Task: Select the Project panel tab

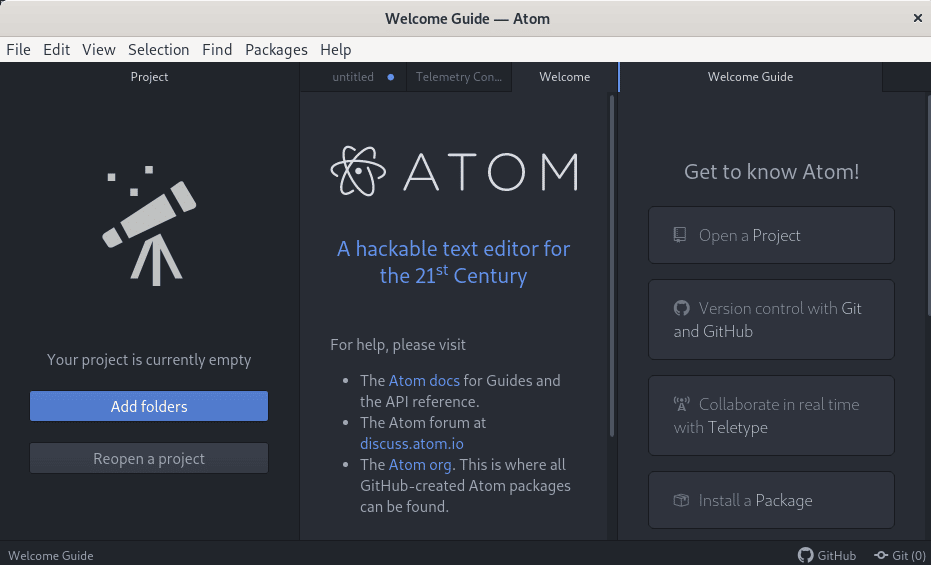Action: (149, 77)
